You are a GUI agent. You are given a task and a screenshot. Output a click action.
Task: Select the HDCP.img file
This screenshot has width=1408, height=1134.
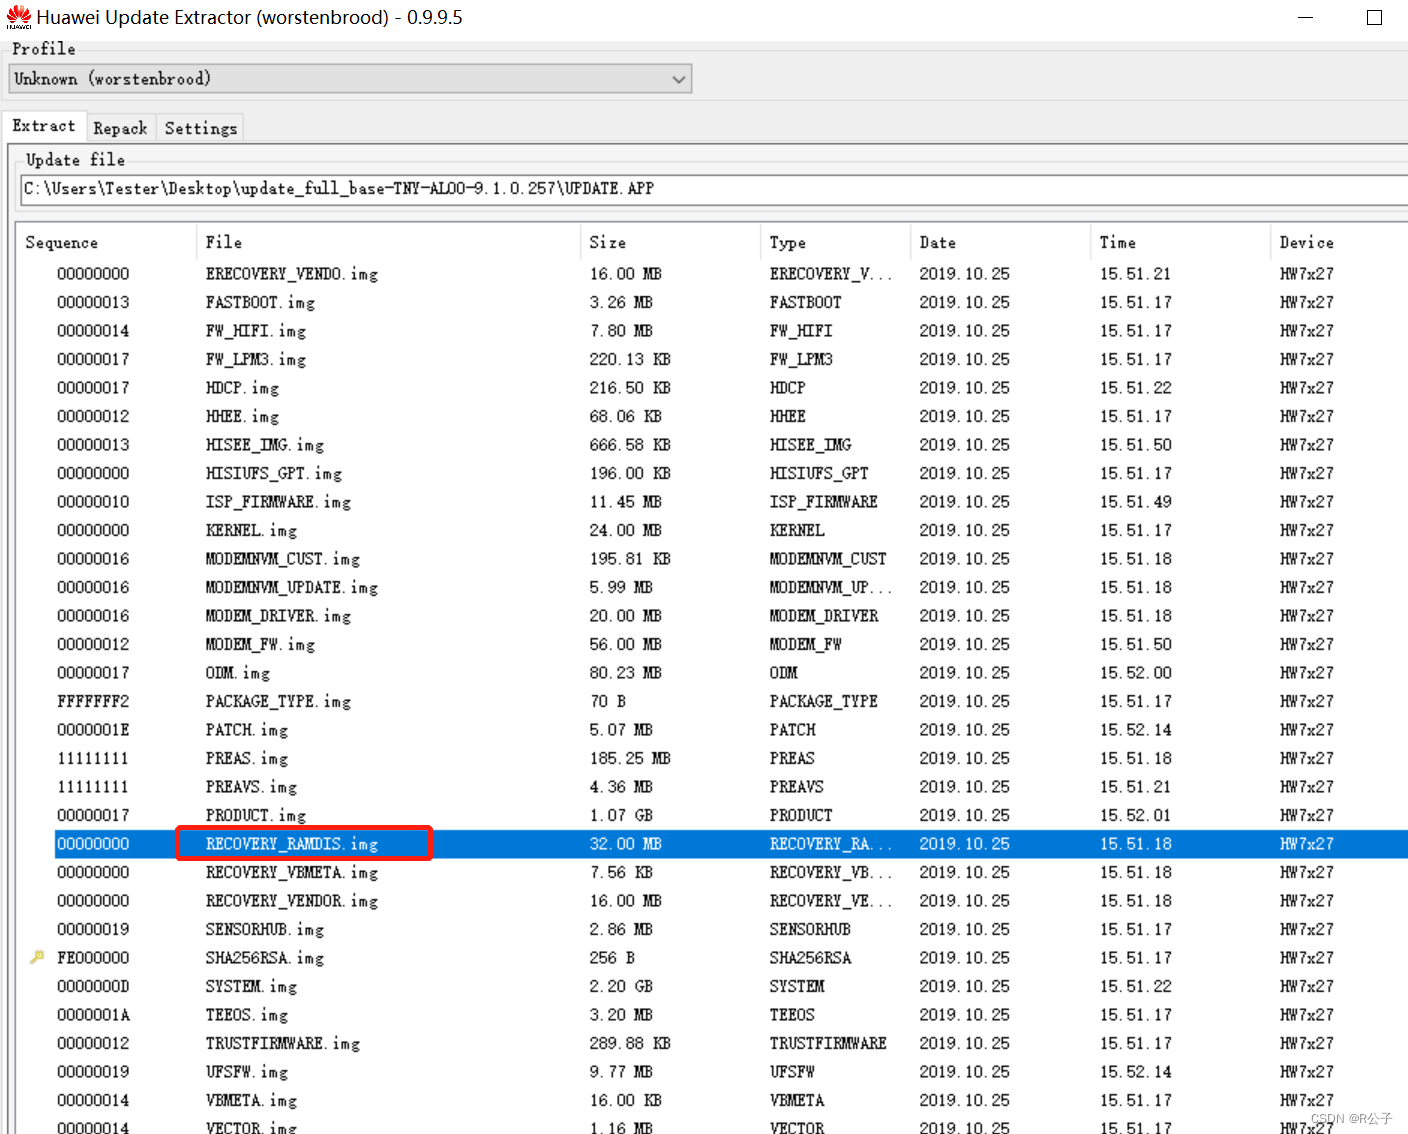tap(242, 388)
